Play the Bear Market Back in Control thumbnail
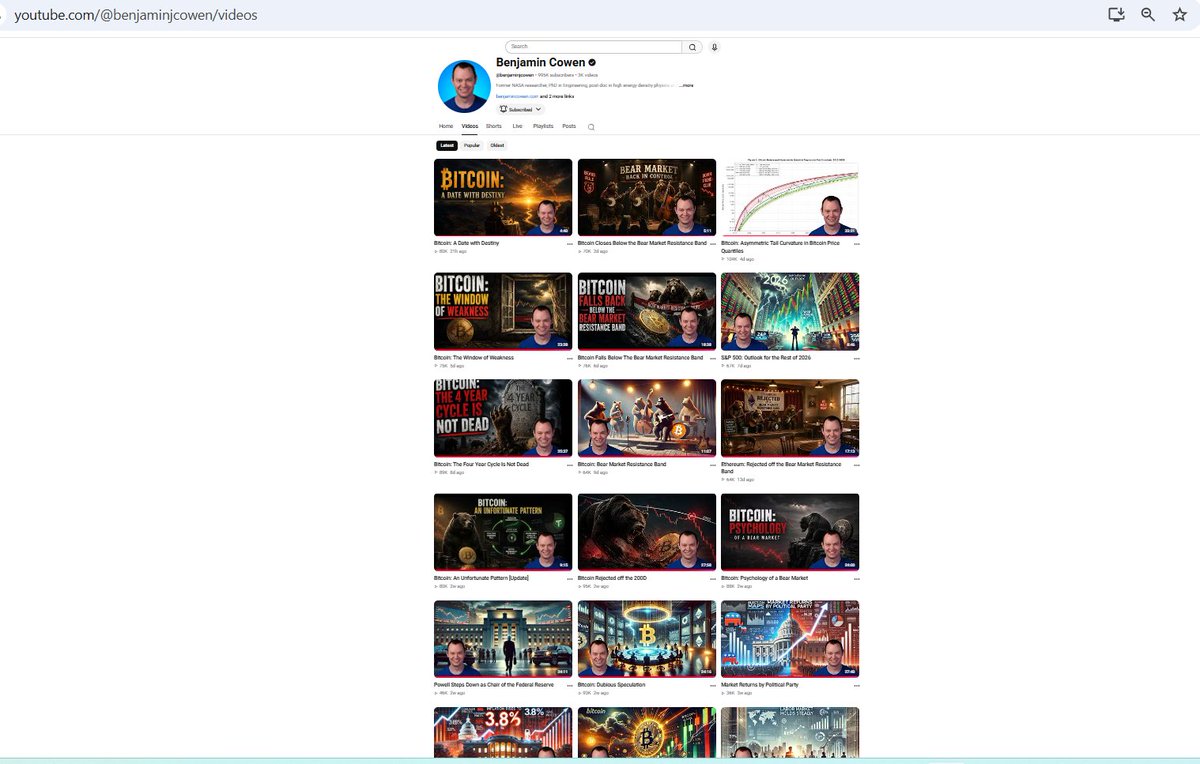1200x764 pixels. click(647, 198)
